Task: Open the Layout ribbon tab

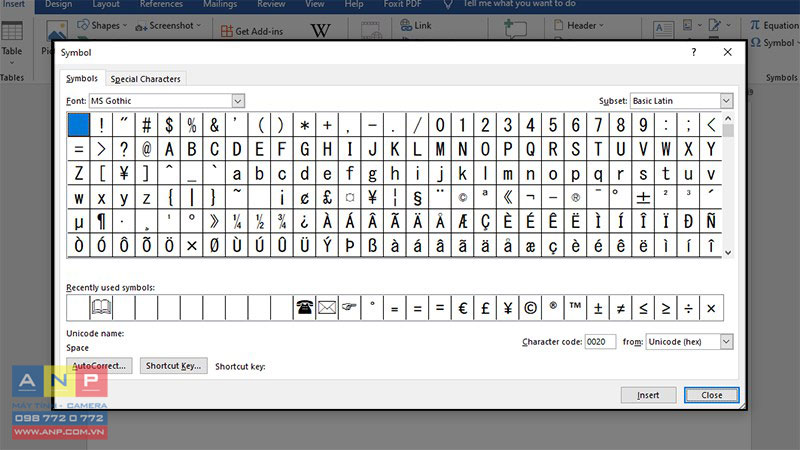Action: (x=106, y=4)
